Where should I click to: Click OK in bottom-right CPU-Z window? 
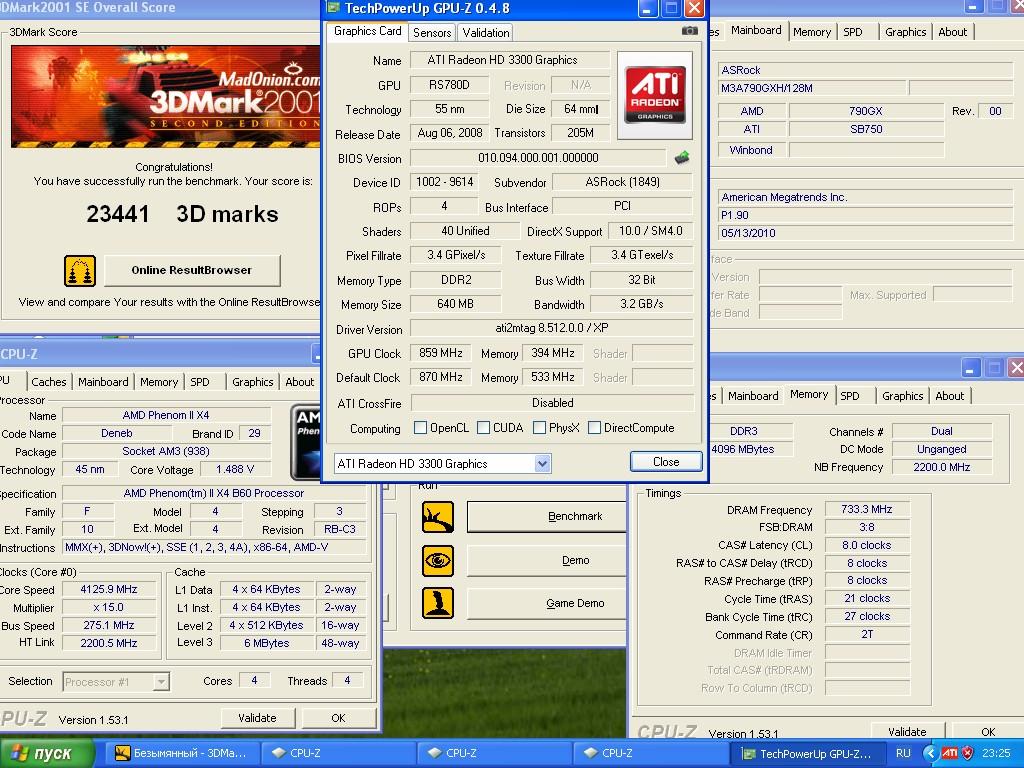(x=988, y=731)
